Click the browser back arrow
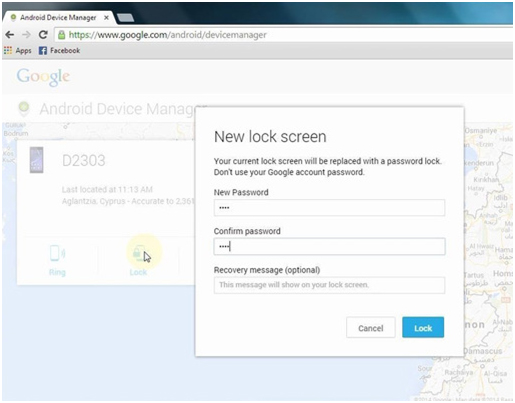 10,35
